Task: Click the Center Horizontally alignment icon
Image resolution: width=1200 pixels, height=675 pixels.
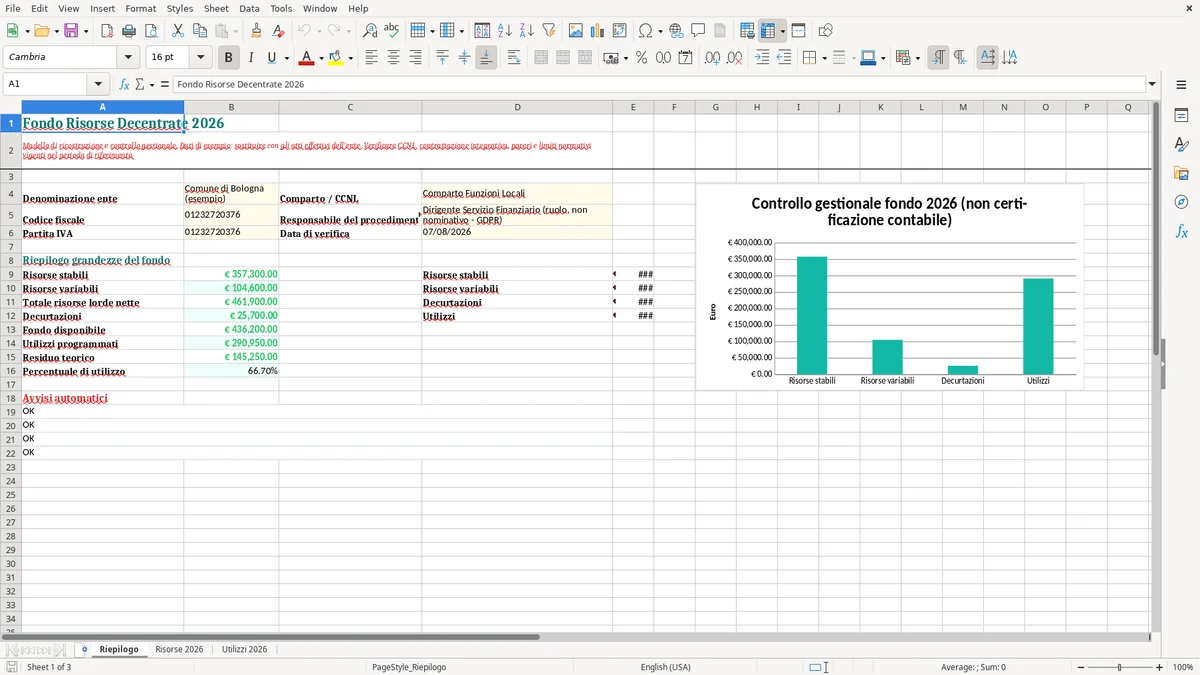Action: [394, 58]
